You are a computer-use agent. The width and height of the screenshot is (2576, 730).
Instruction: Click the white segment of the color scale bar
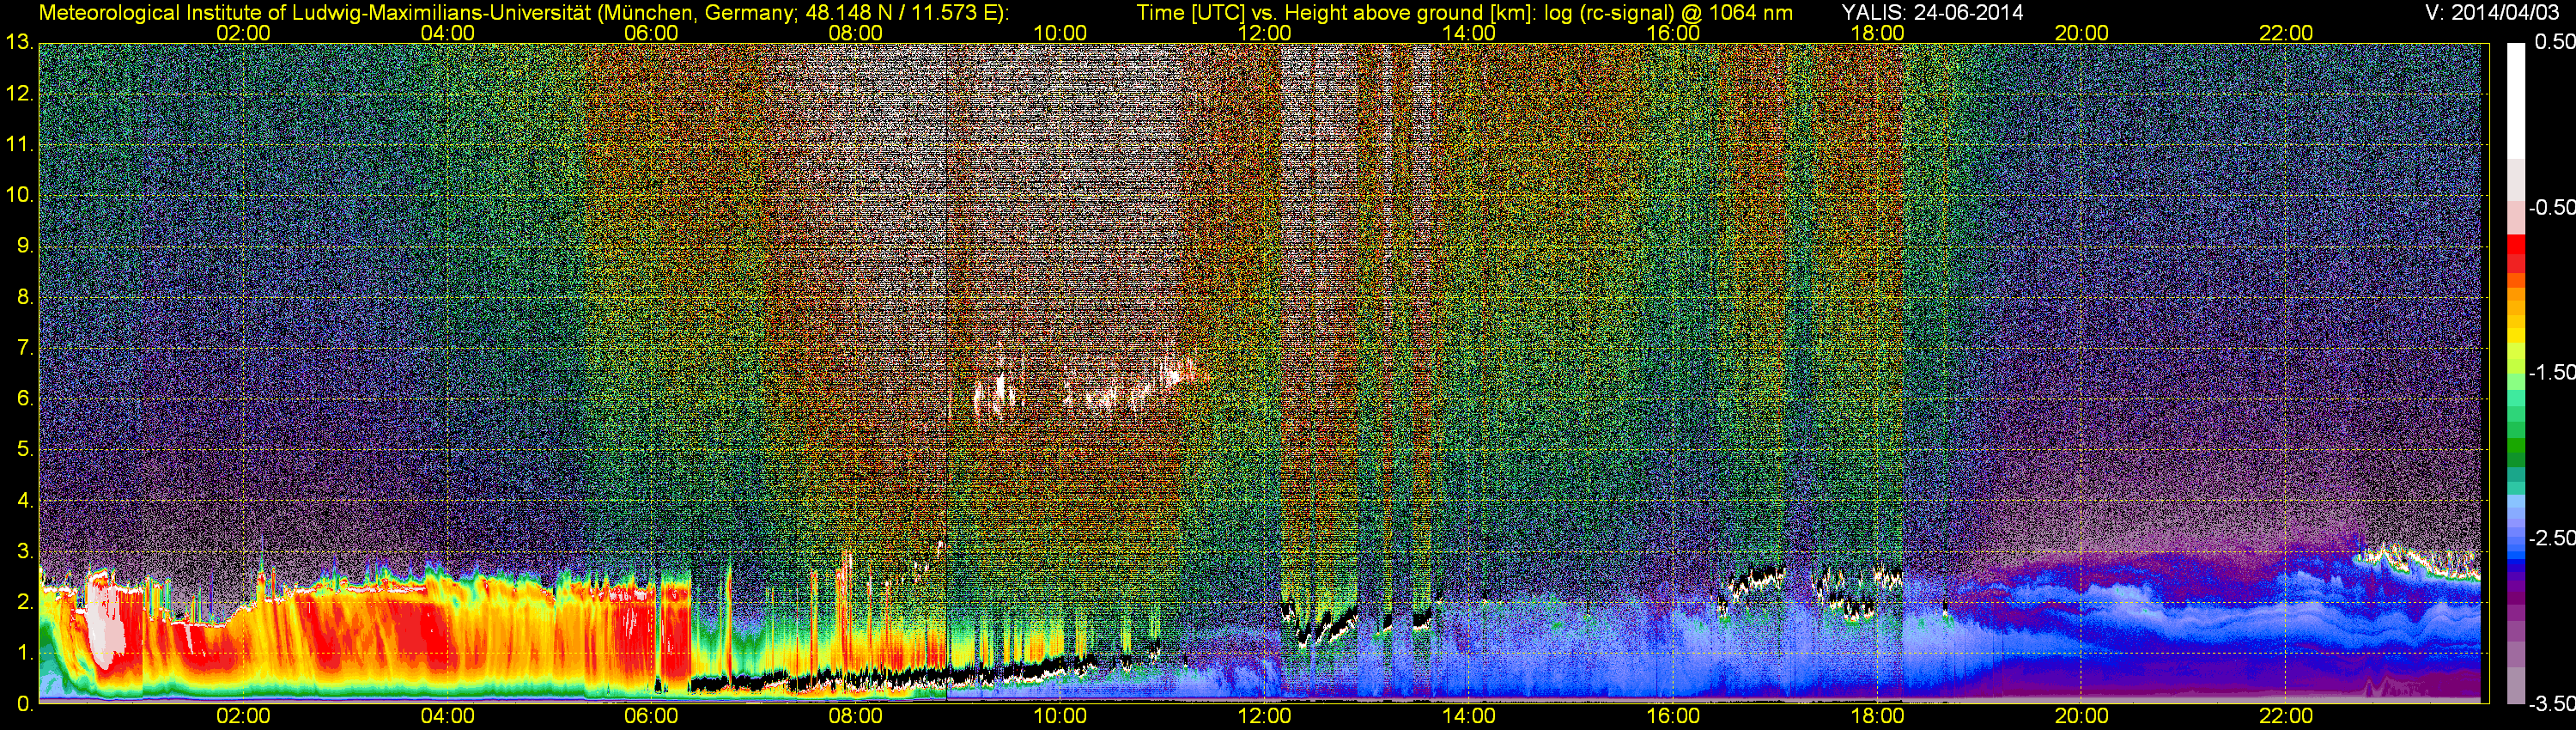click(x=2515, y=100)
